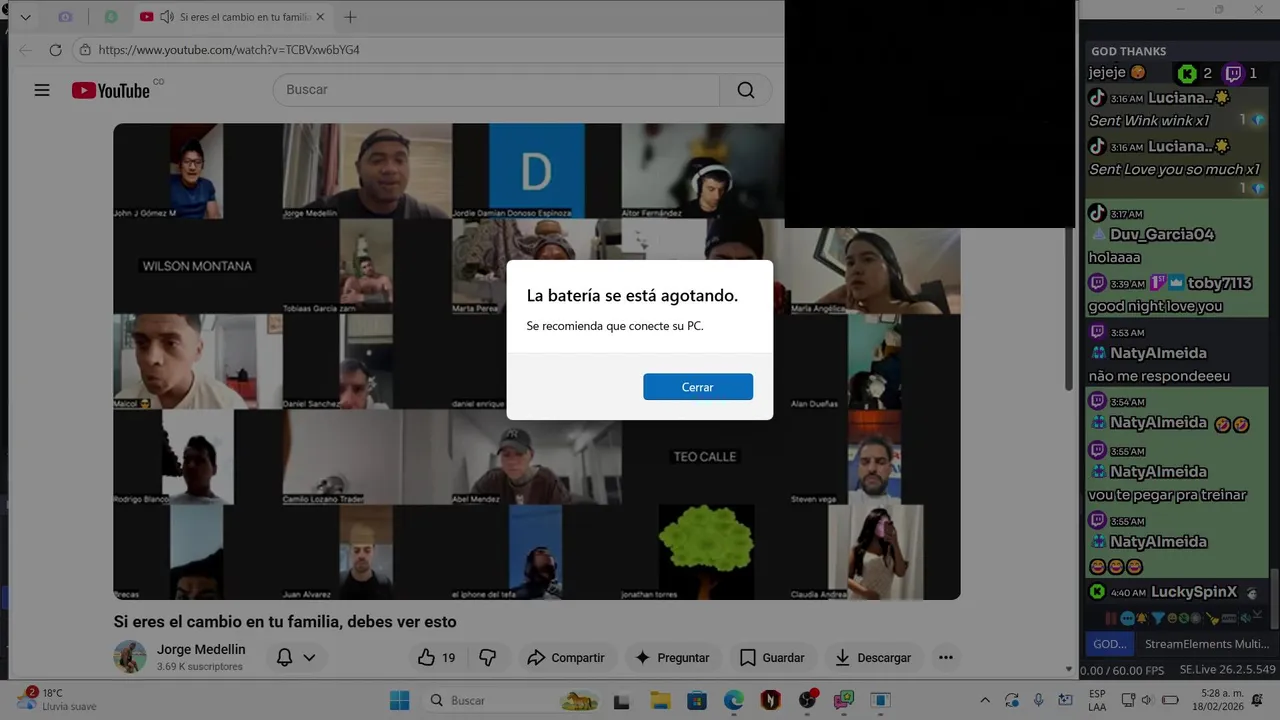The height and width of the screenshot is (720, 1280).
Task: Click the Duv_Garcia04 username in chat
Action: pyautogui.click(x=1161, y=234)
